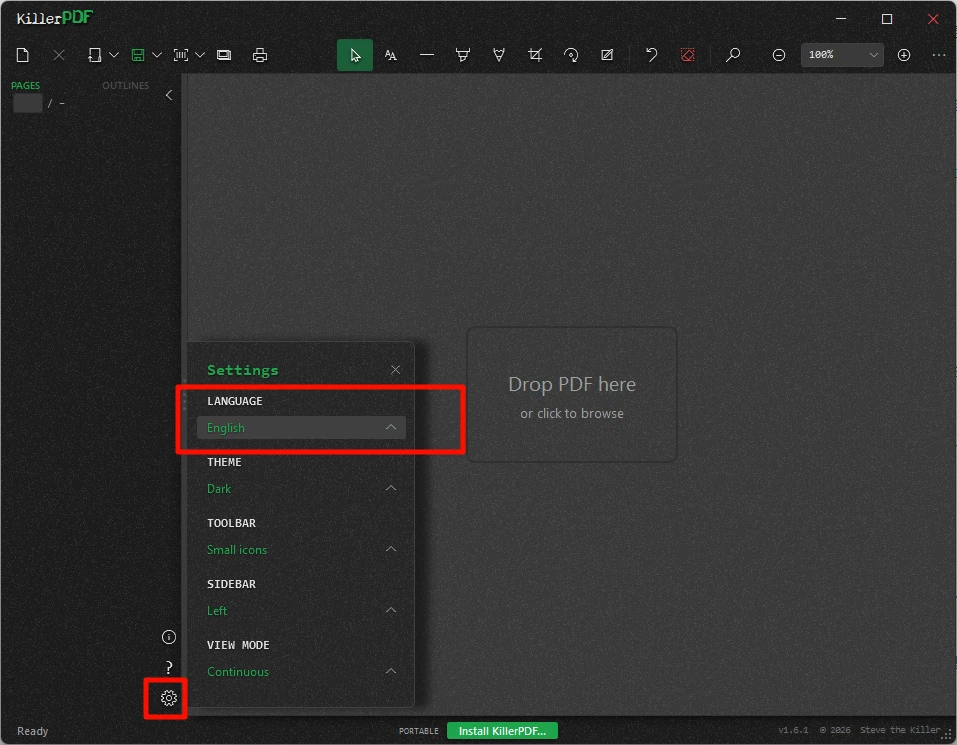
Task: Click the red eraser/redact icon
Action: [x=687, y=55]
